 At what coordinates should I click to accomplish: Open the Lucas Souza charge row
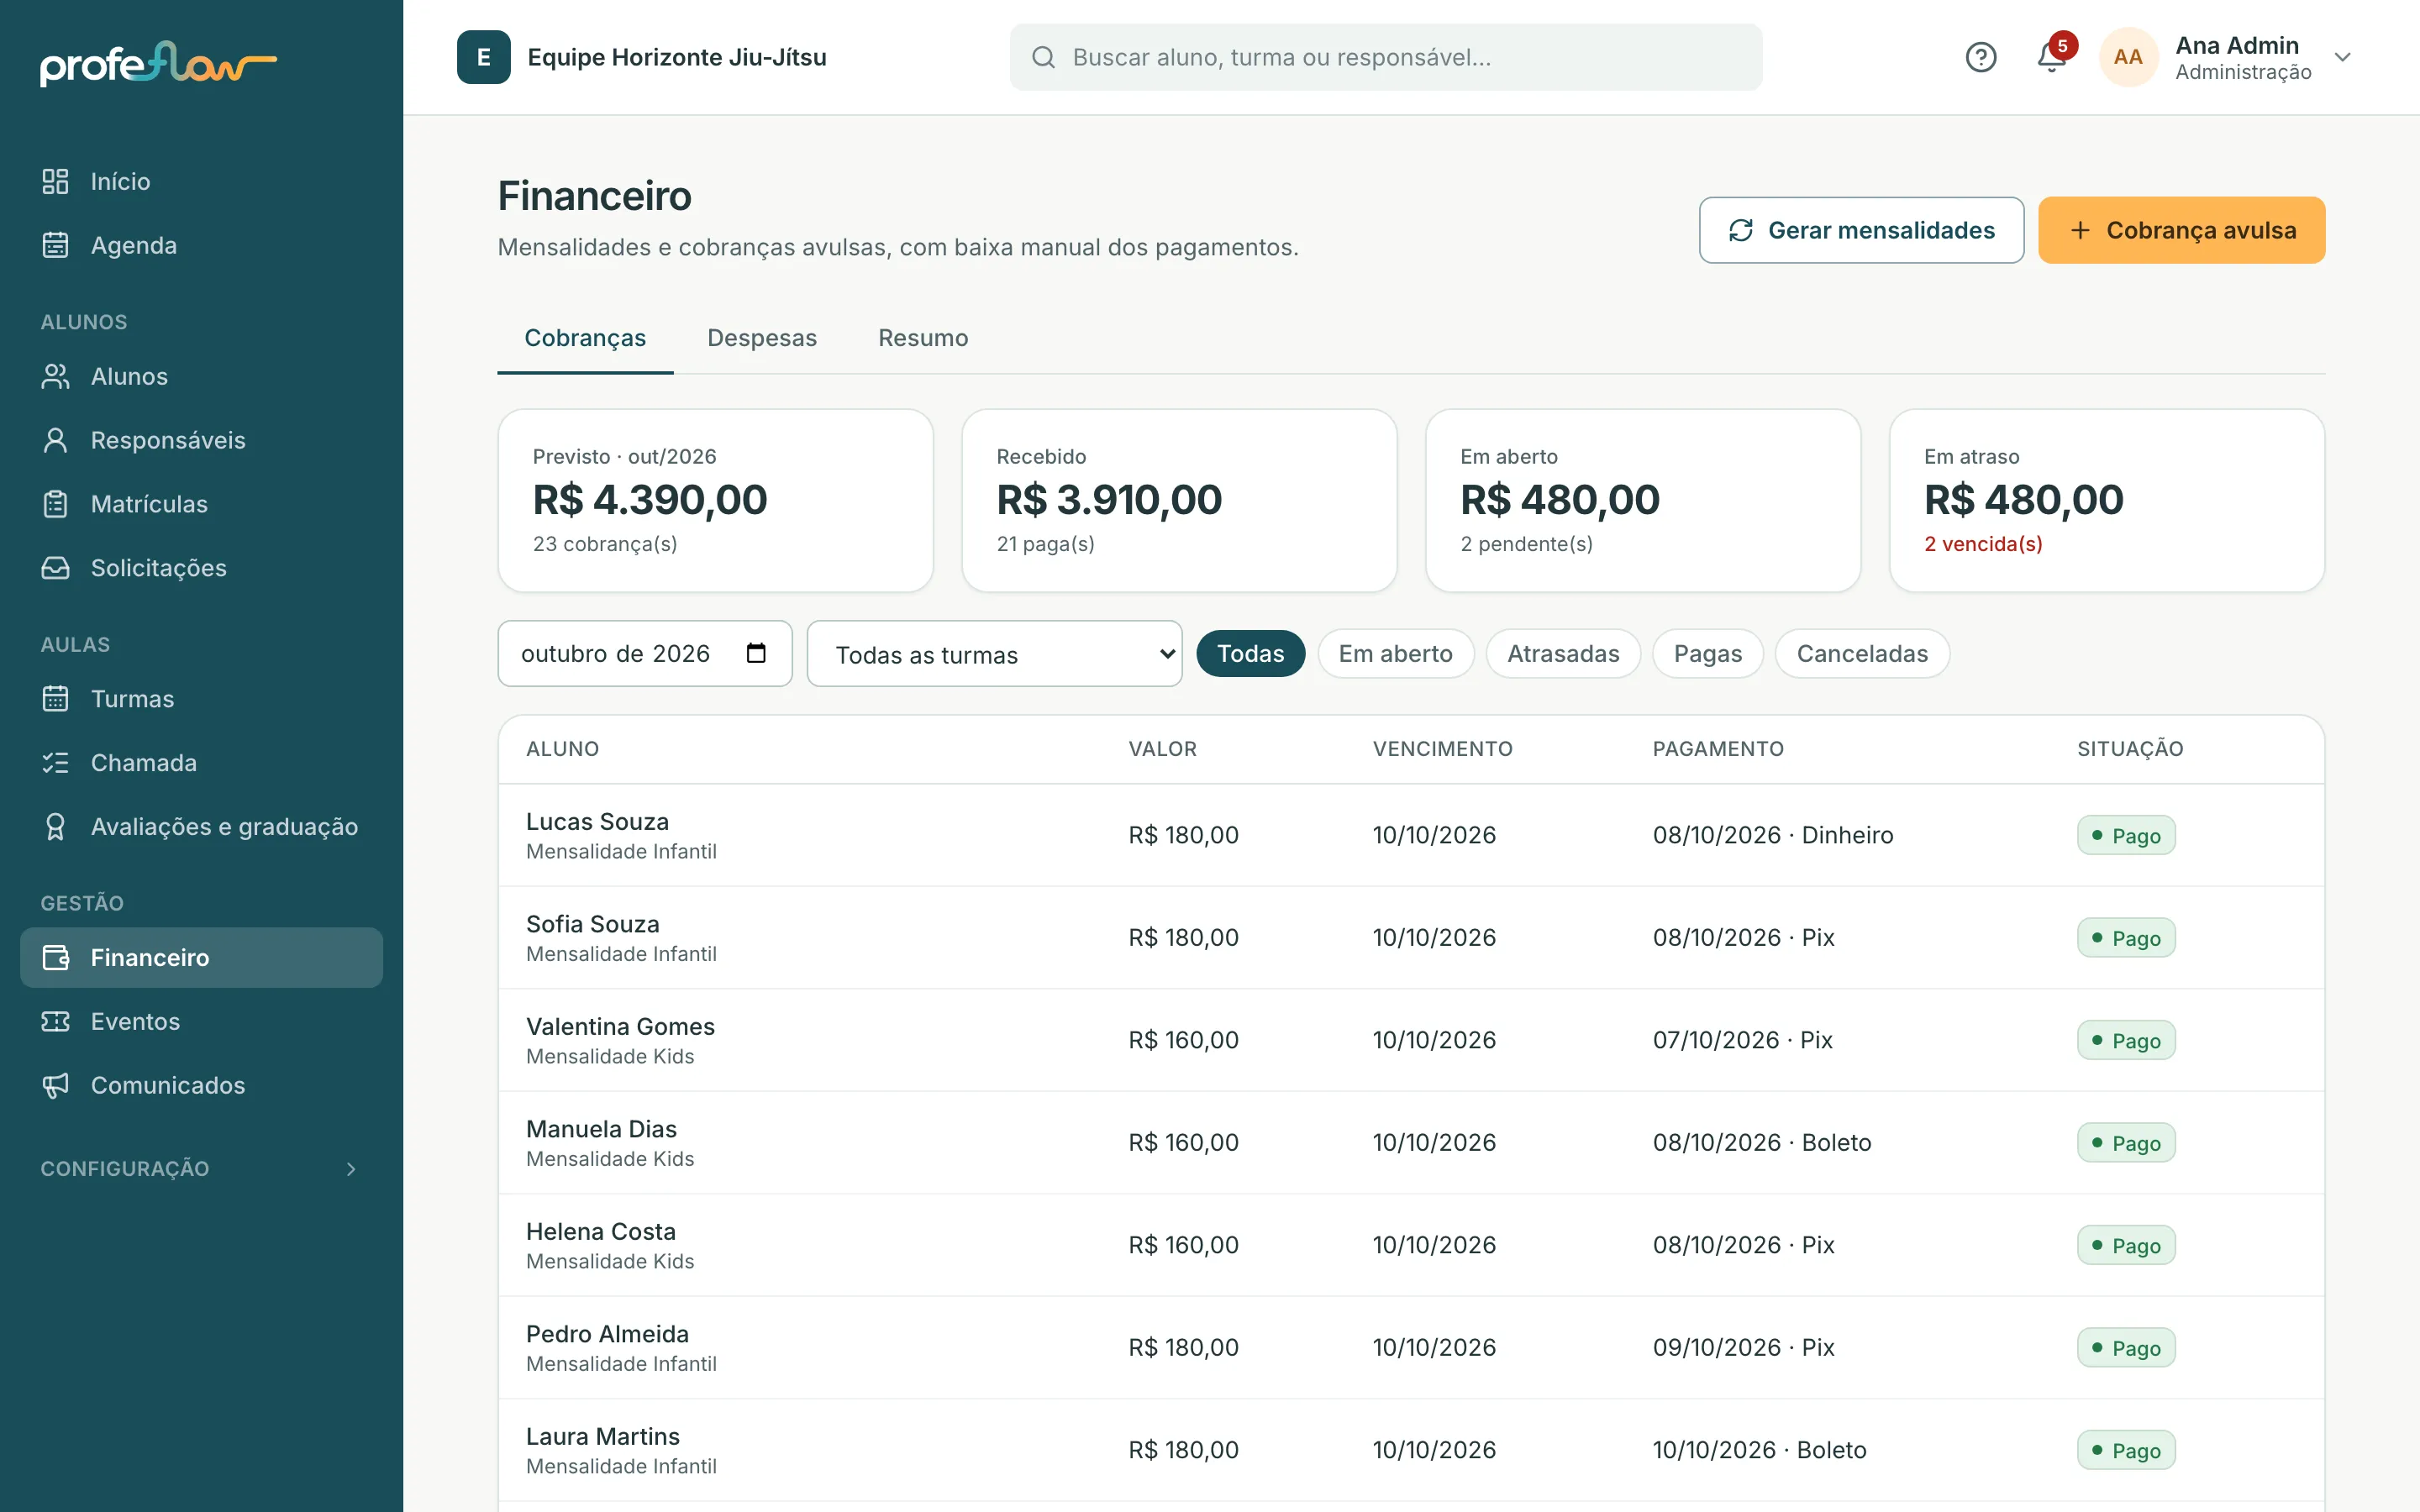click(1411, 835)
